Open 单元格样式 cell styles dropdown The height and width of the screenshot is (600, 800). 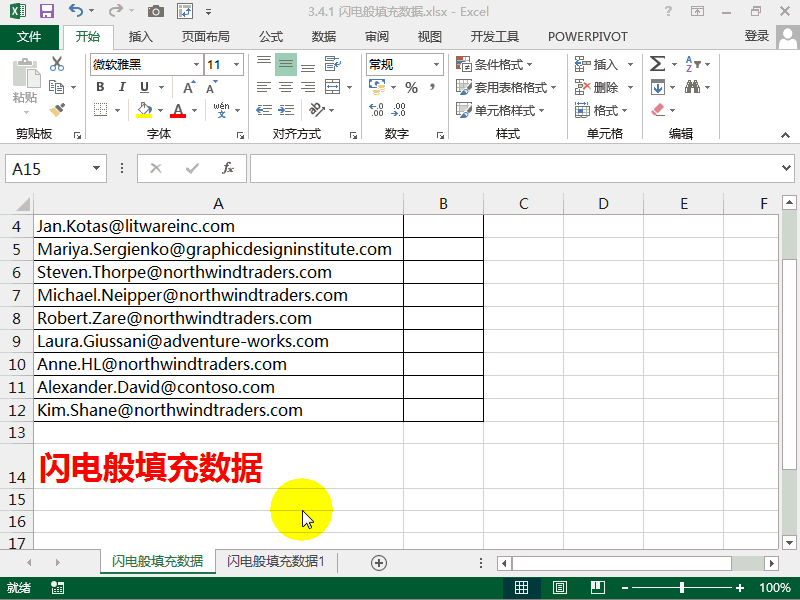click(500, 110)
